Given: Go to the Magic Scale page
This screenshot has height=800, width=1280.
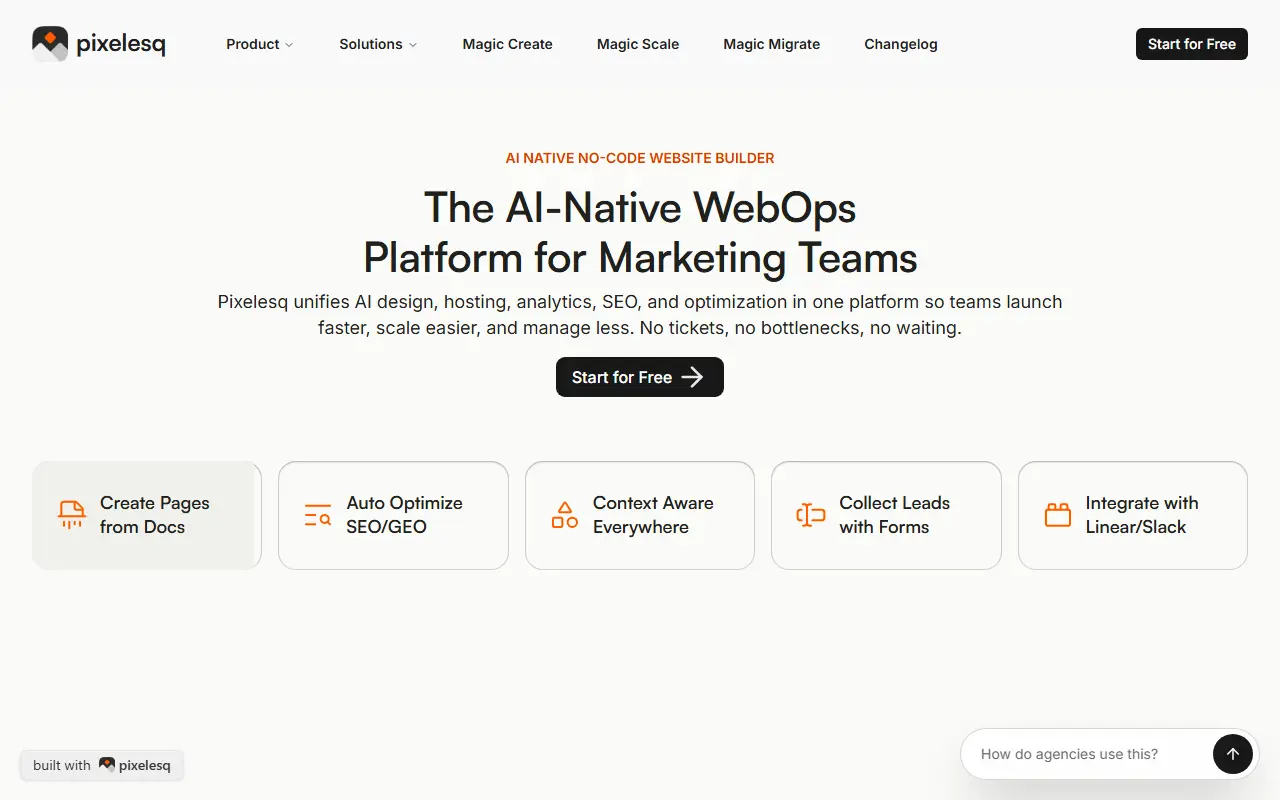Looking at the screenshot, I should 638,44.
